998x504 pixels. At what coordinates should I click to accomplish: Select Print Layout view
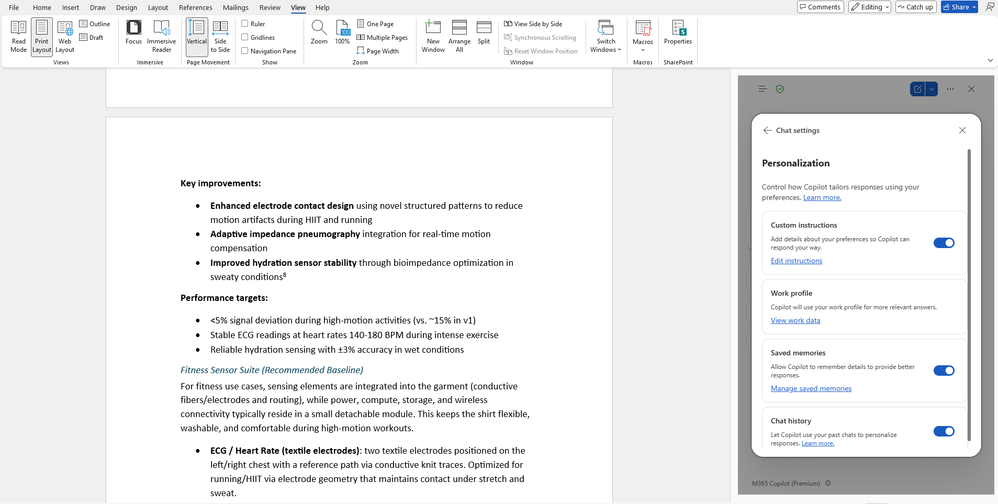tap(41, 36)
